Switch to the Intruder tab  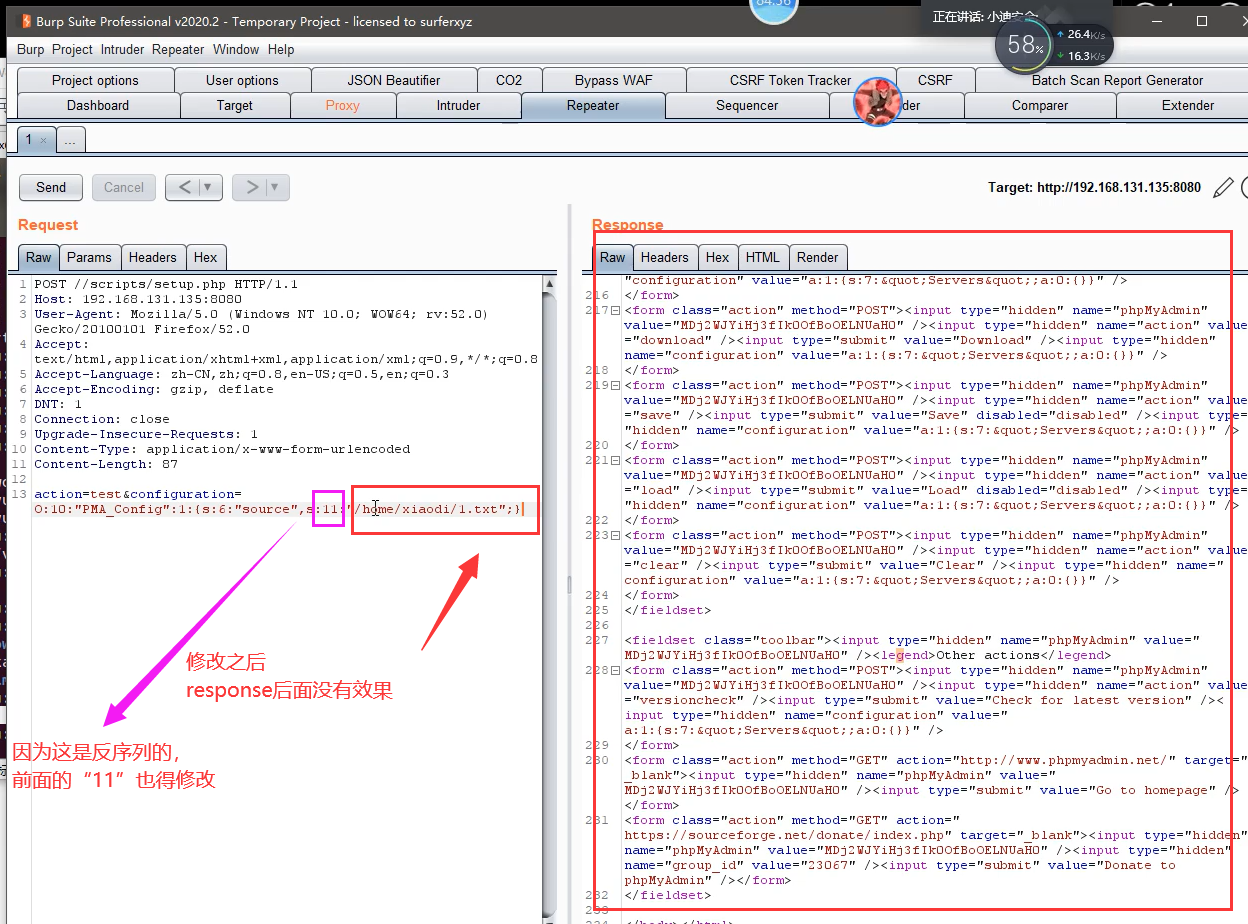[x=458, y=105]
